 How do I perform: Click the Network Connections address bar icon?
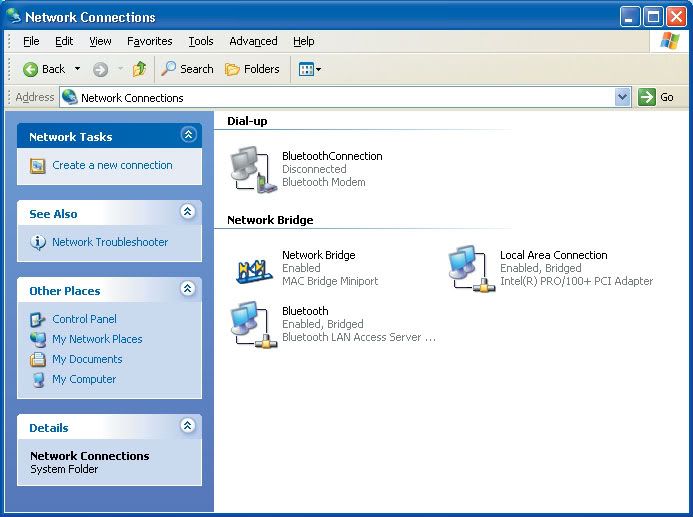(70, 97)
